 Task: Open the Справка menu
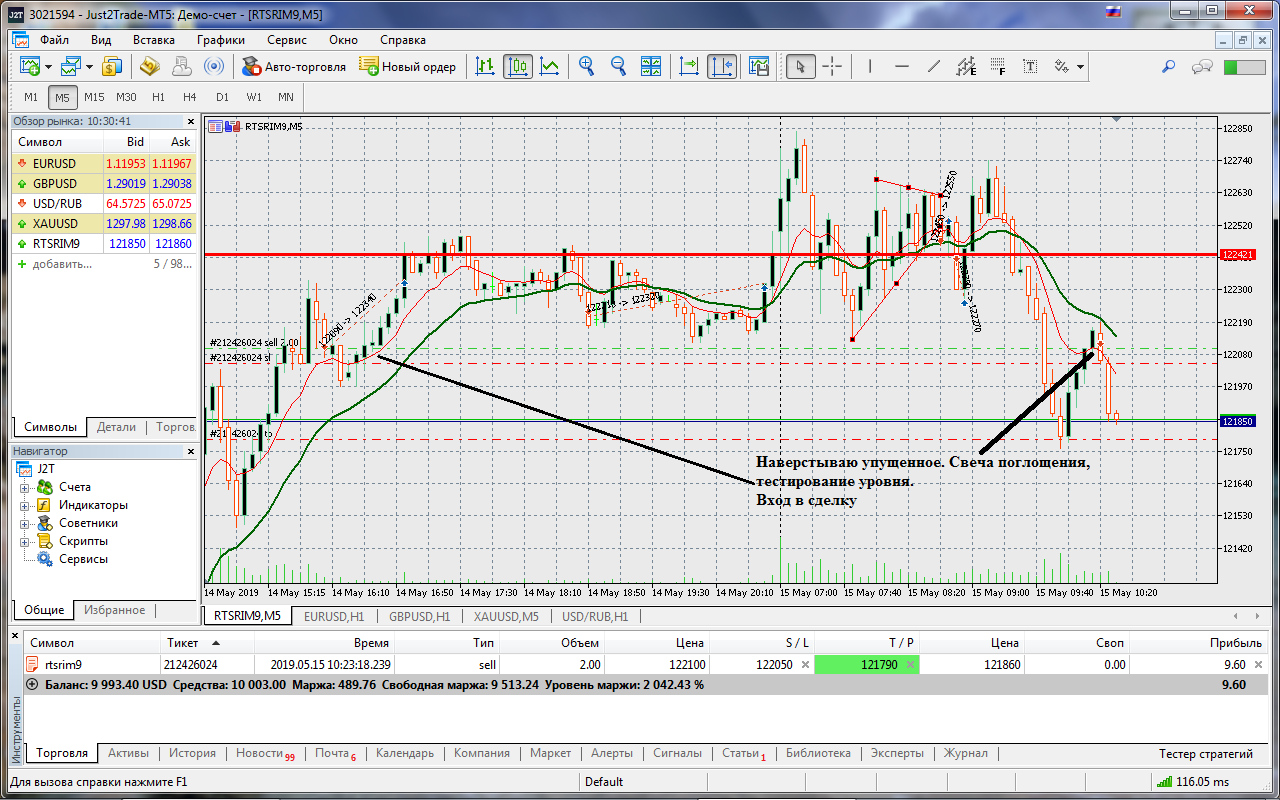coord(403,40)
